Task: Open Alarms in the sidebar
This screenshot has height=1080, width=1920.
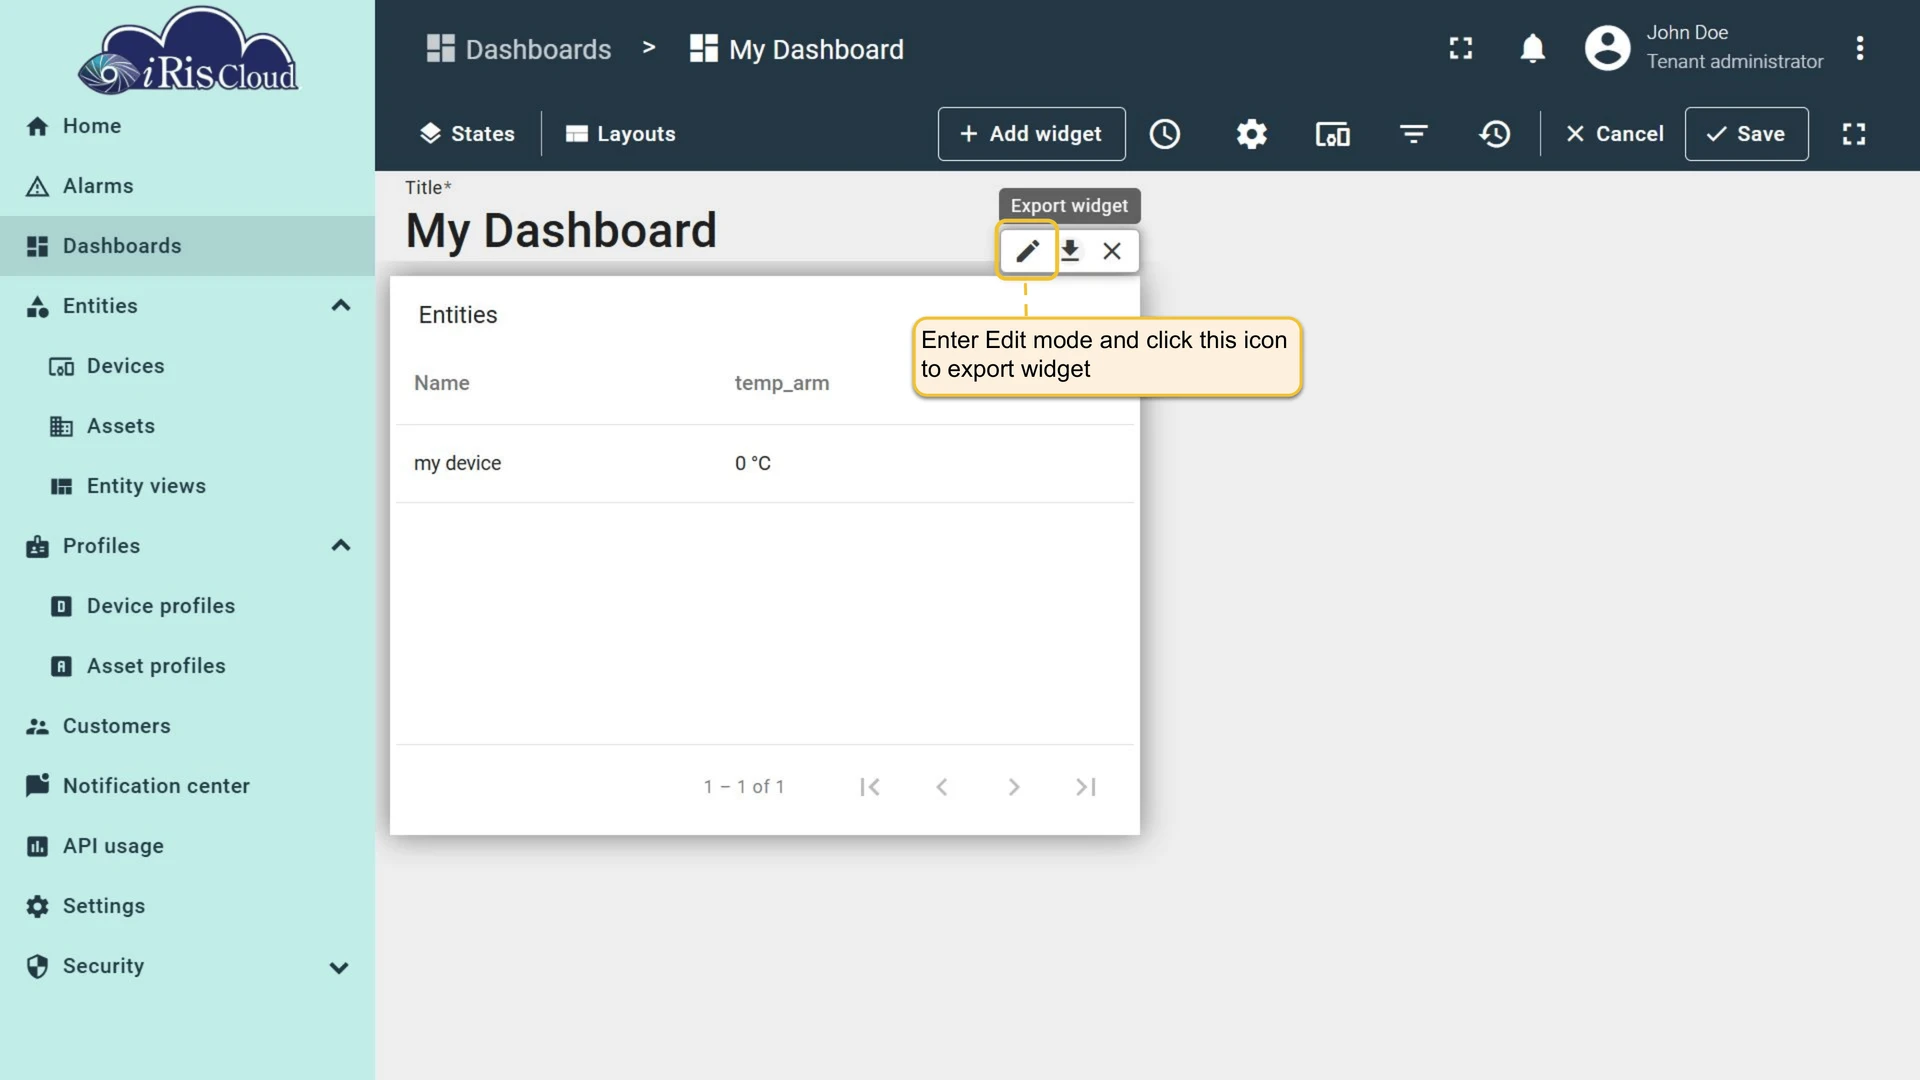Action: (187, 186)
